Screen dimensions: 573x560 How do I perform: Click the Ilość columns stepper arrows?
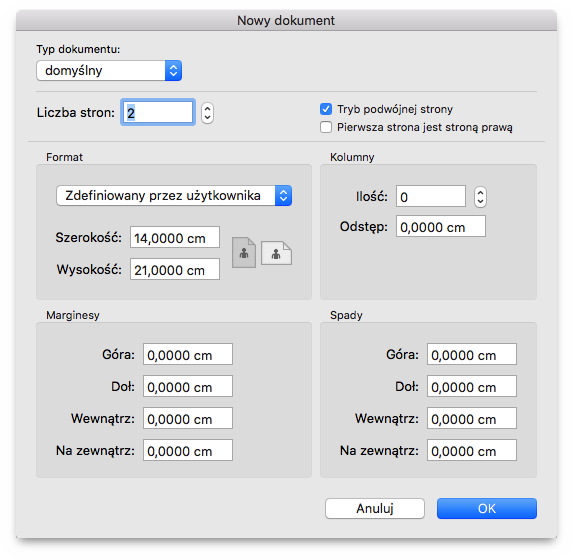click(x=480, y=197)
